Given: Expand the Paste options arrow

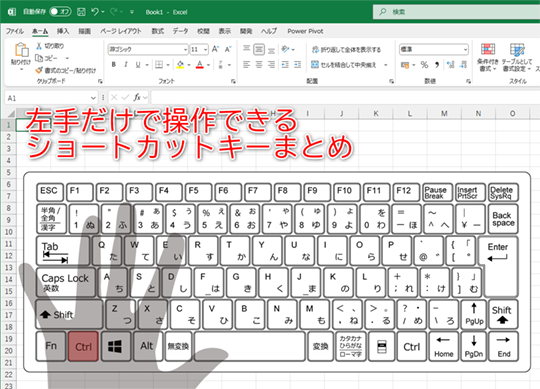Looking at the screenshot, I should click(21, 69).
